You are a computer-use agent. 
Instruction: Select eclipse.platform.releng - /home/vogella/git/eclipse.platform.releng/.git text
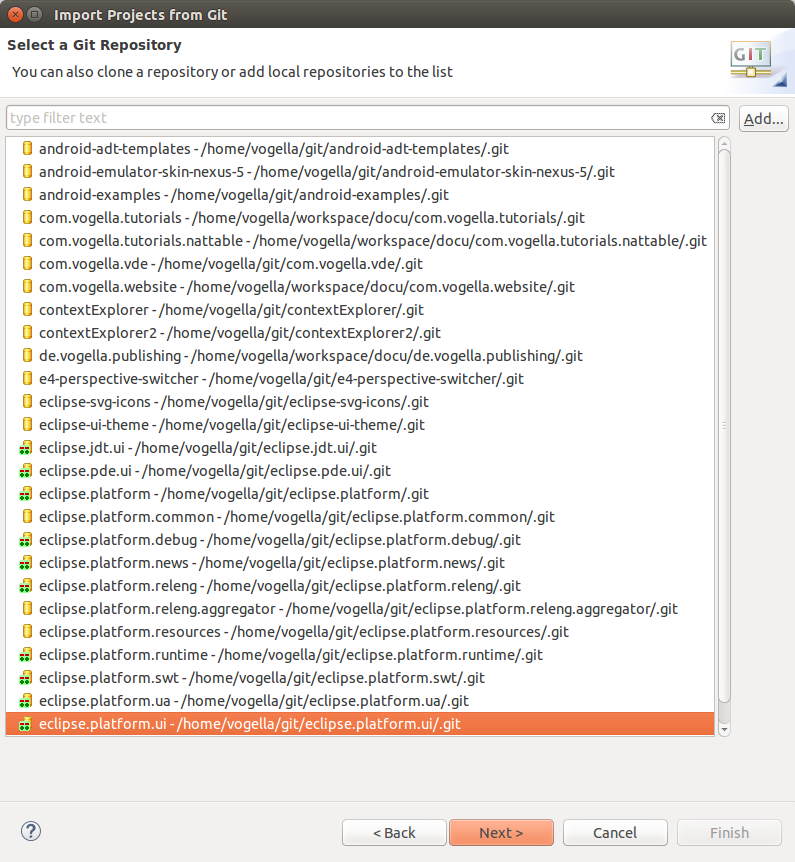click(280, 587)
